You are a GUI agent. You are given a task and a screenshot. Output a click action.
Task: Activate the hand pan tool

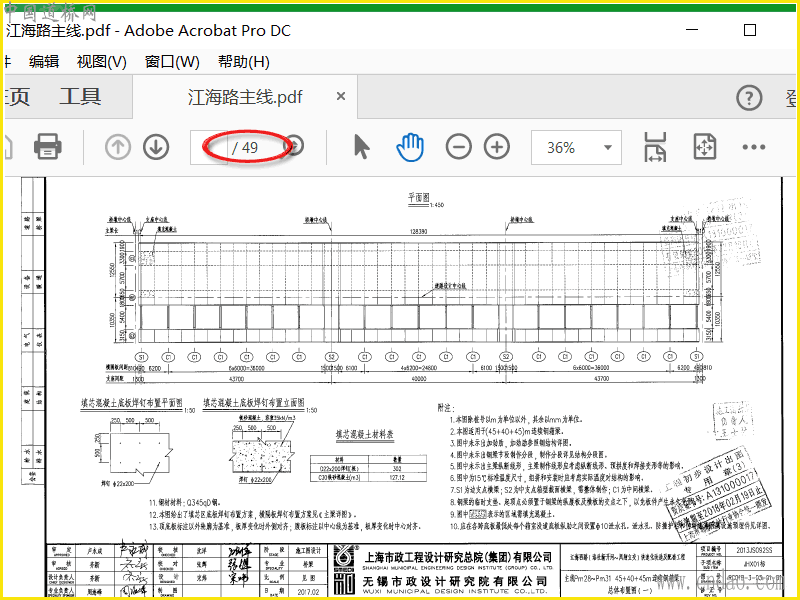pos(410,147)
